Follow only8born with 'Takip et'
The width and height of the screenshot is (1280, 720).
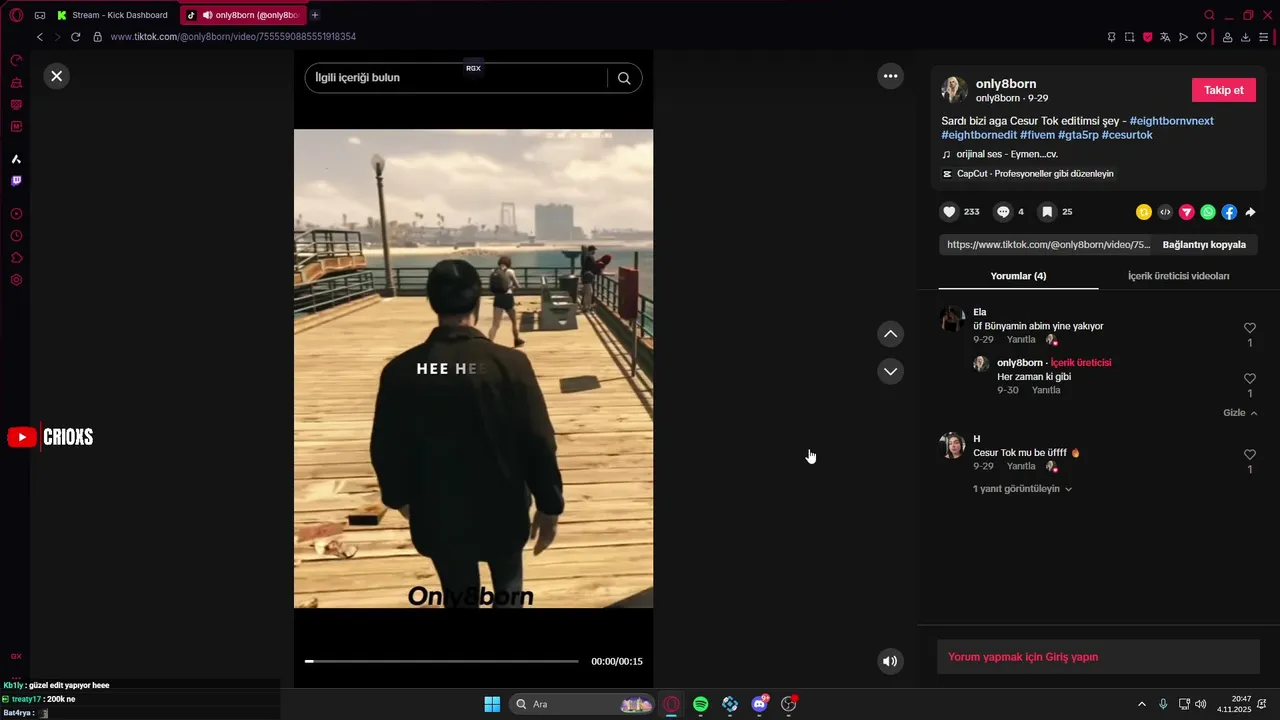pyautogui.click(x=1223, y=90)
